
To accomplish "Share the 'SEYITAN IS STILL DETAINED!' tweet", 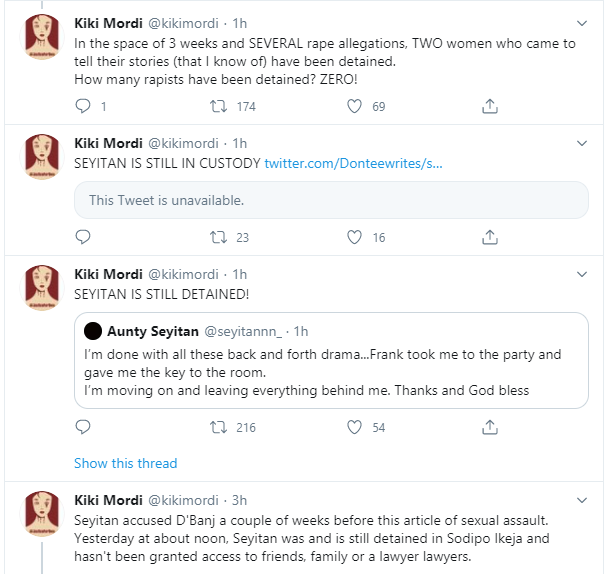I will pyautogui.click(x=490, y=427).
